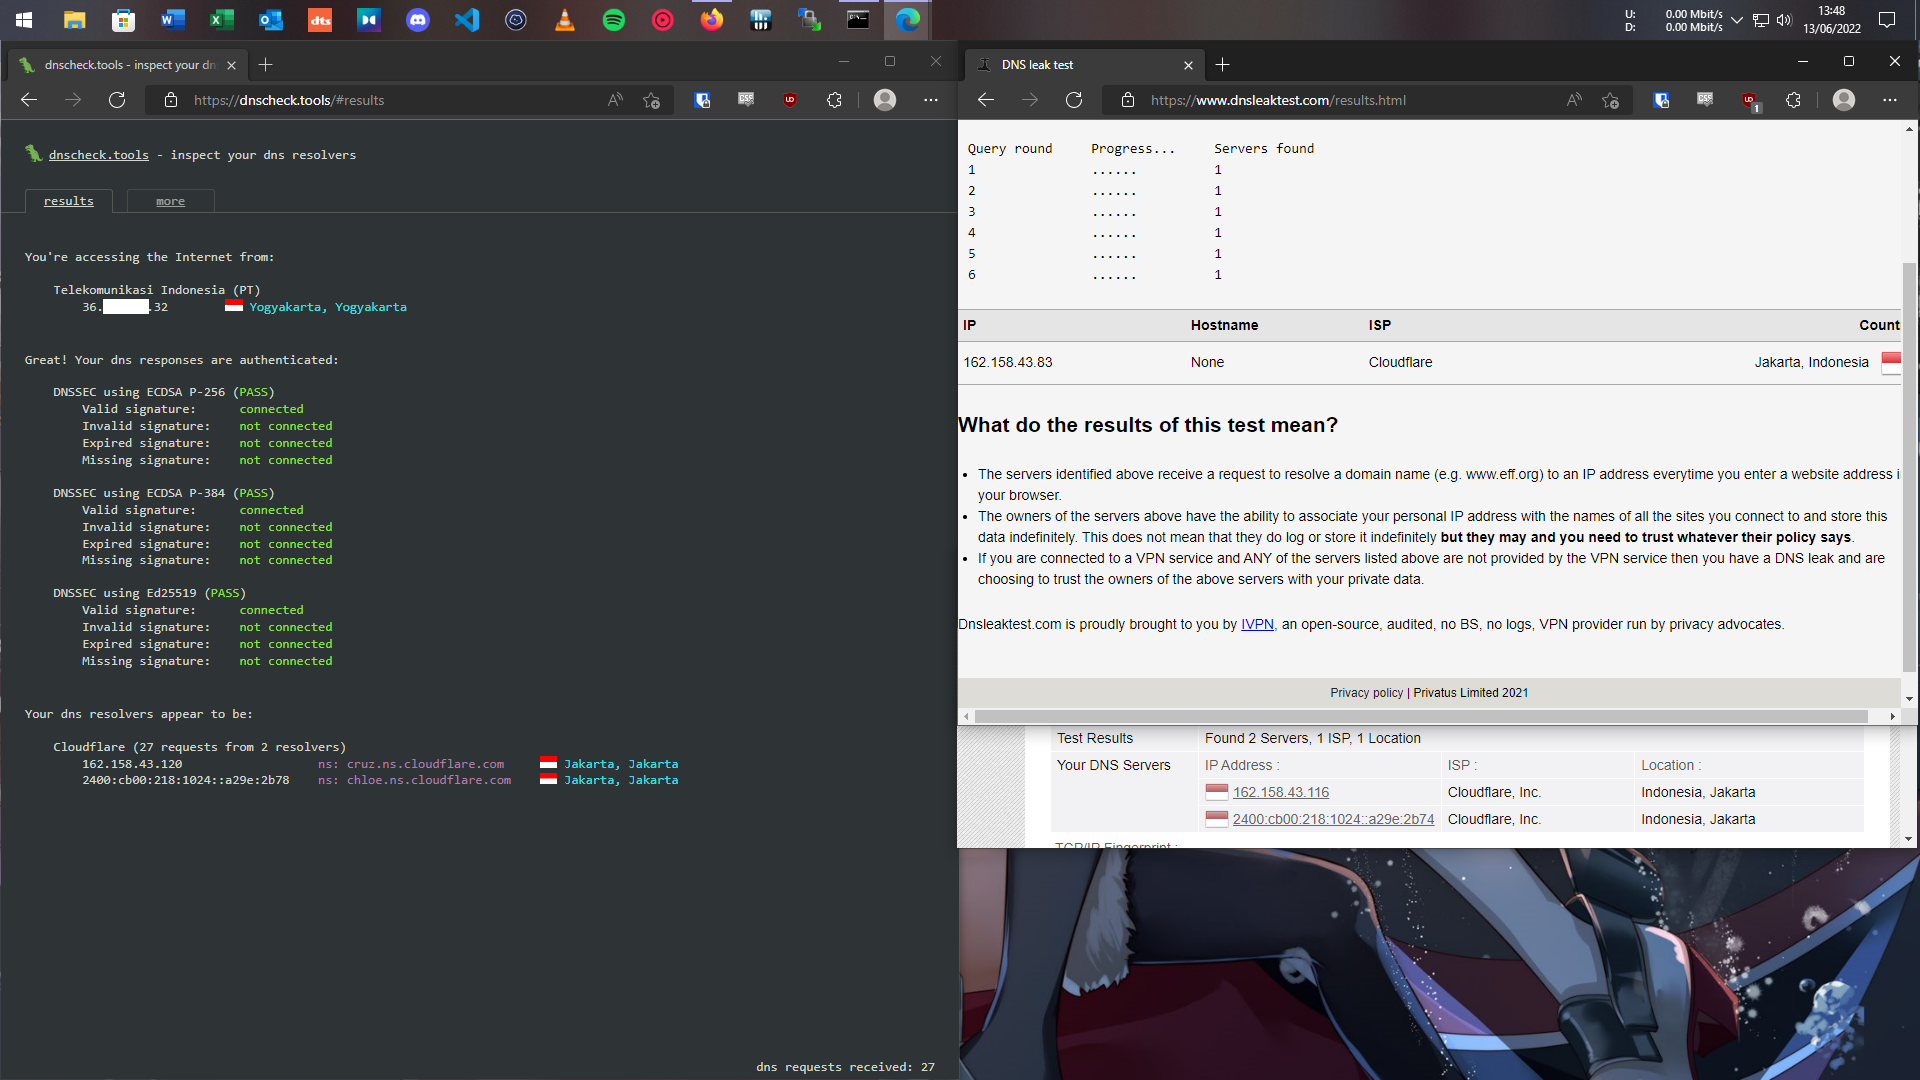
Task: Open uBlock Origin extension in dnscheck window
Action: click(x=790, y=100)
